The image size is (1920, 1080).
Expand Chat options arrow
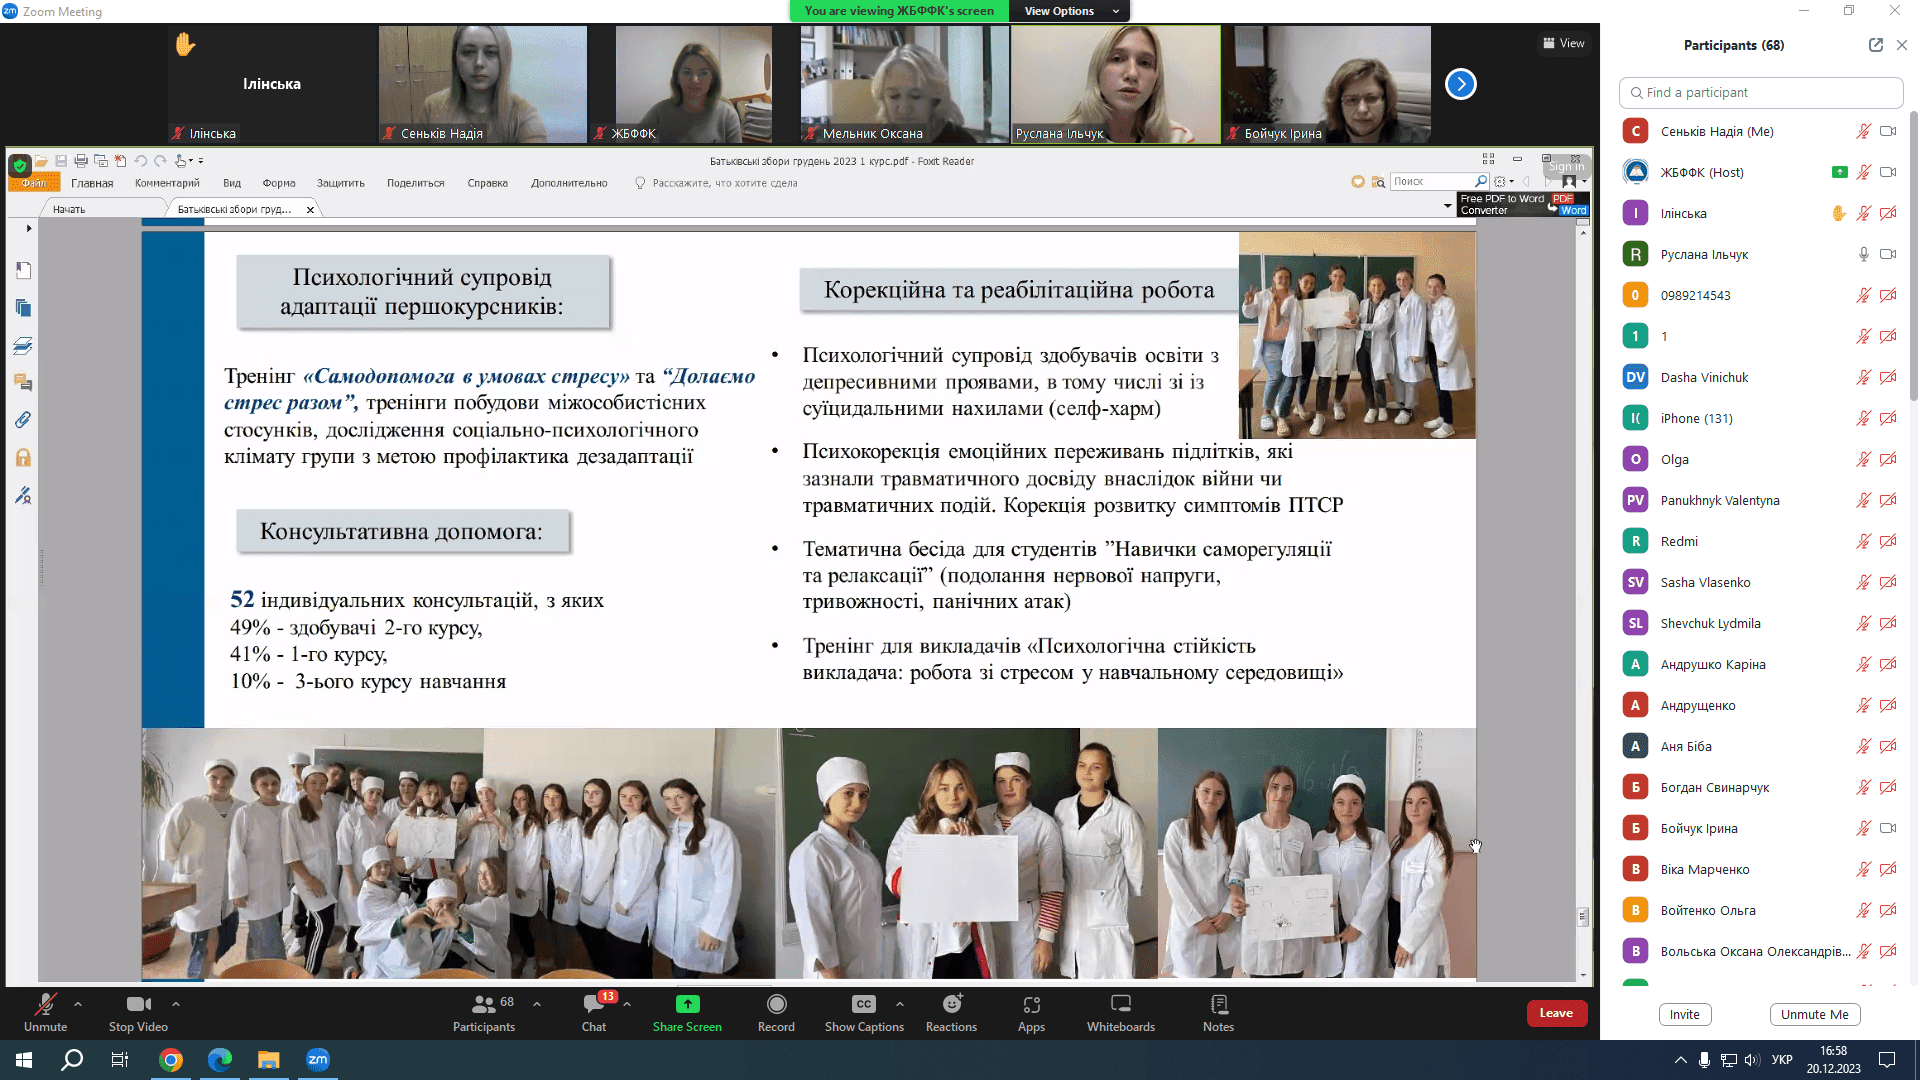(627, 1003)
